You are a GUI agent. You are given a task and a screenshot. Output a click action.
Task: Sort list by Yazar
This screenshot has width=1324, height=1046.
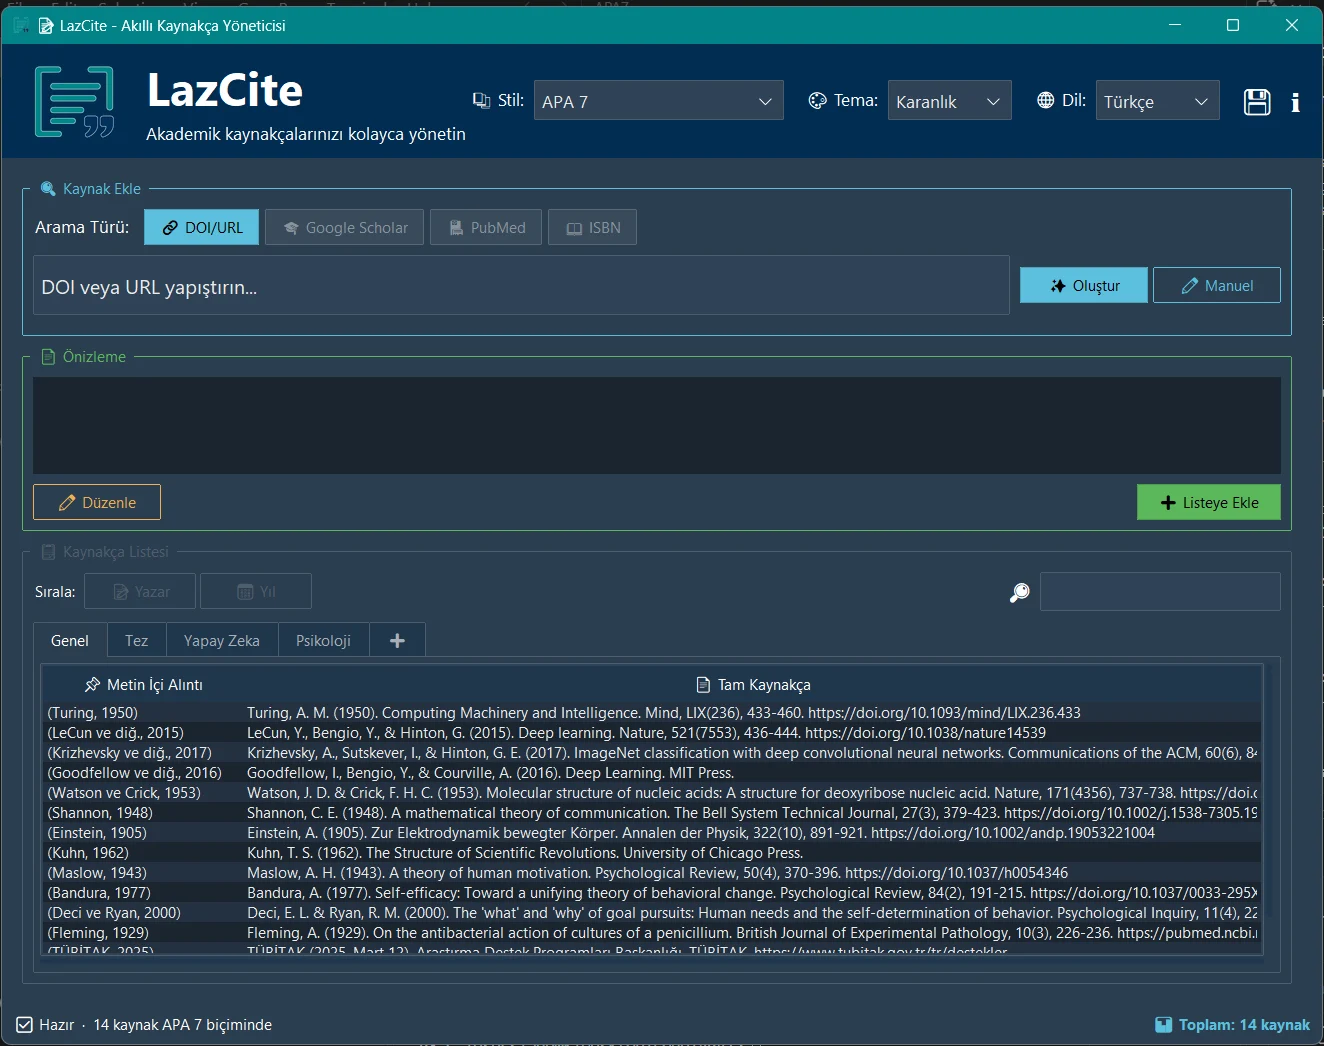140,591
